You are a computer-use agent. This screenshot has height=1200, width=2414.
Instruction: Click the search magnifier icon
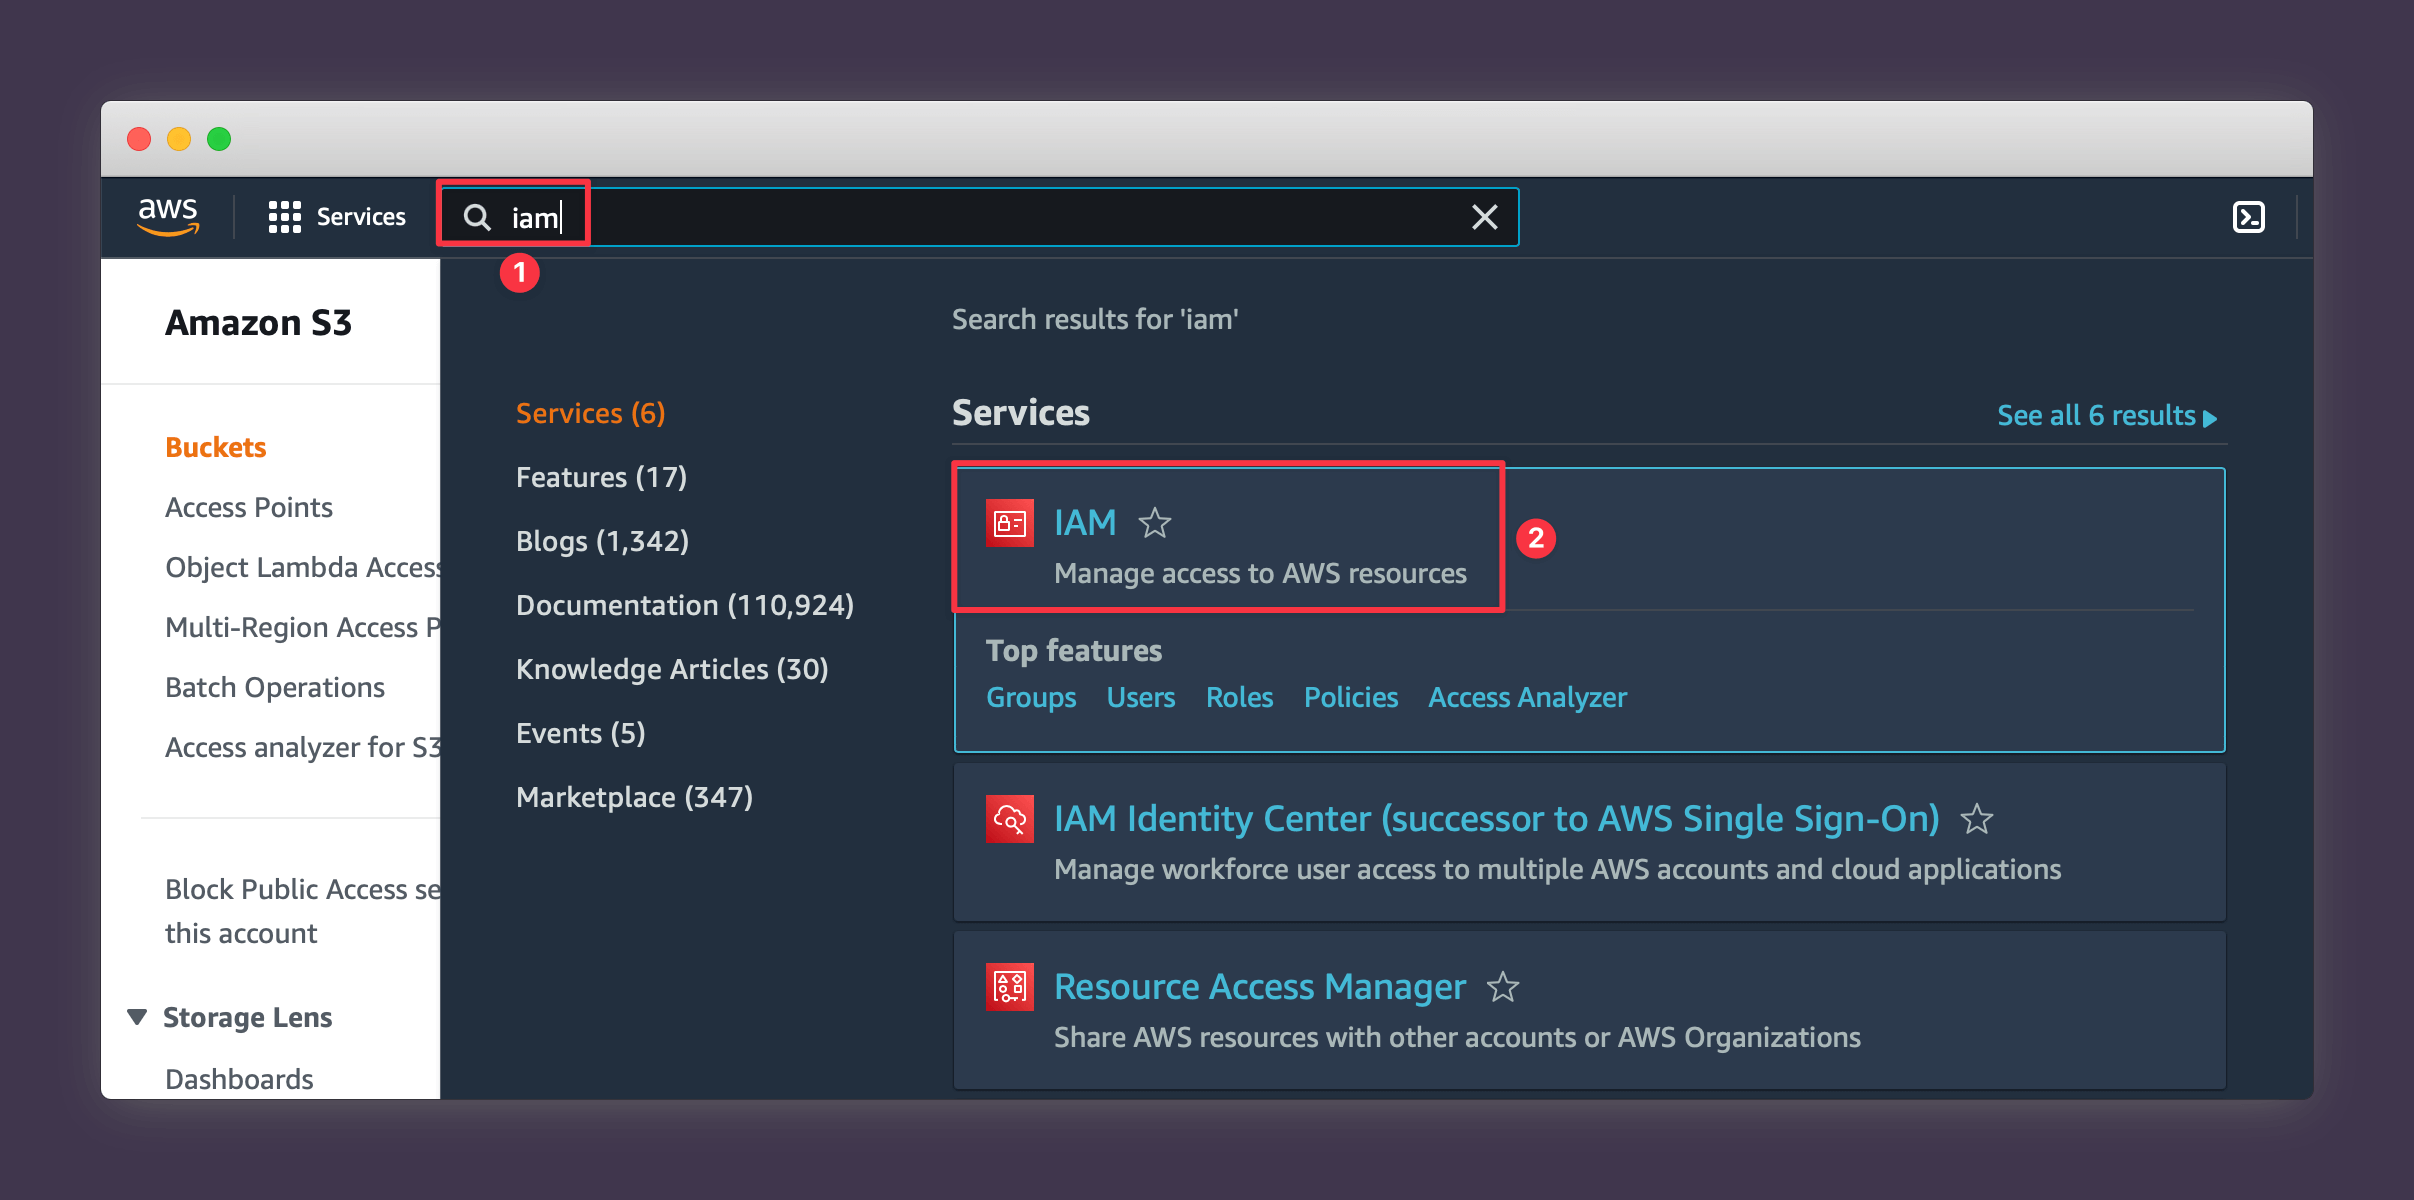point(478,217)
